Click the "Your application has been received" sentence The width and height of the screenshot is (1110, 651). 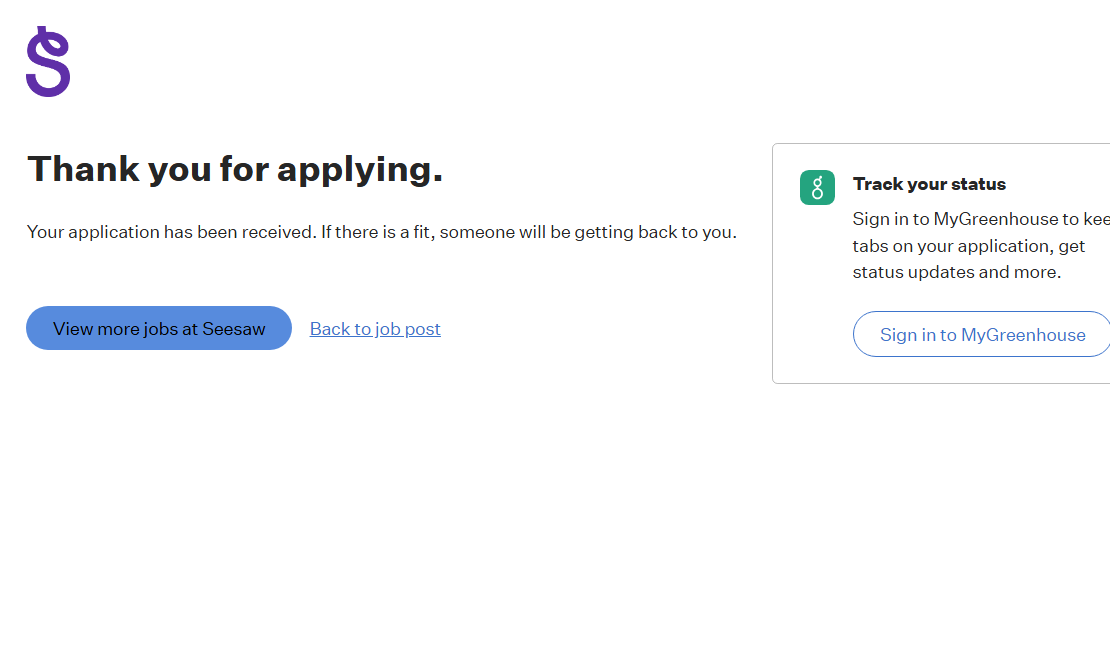point(170,232)
